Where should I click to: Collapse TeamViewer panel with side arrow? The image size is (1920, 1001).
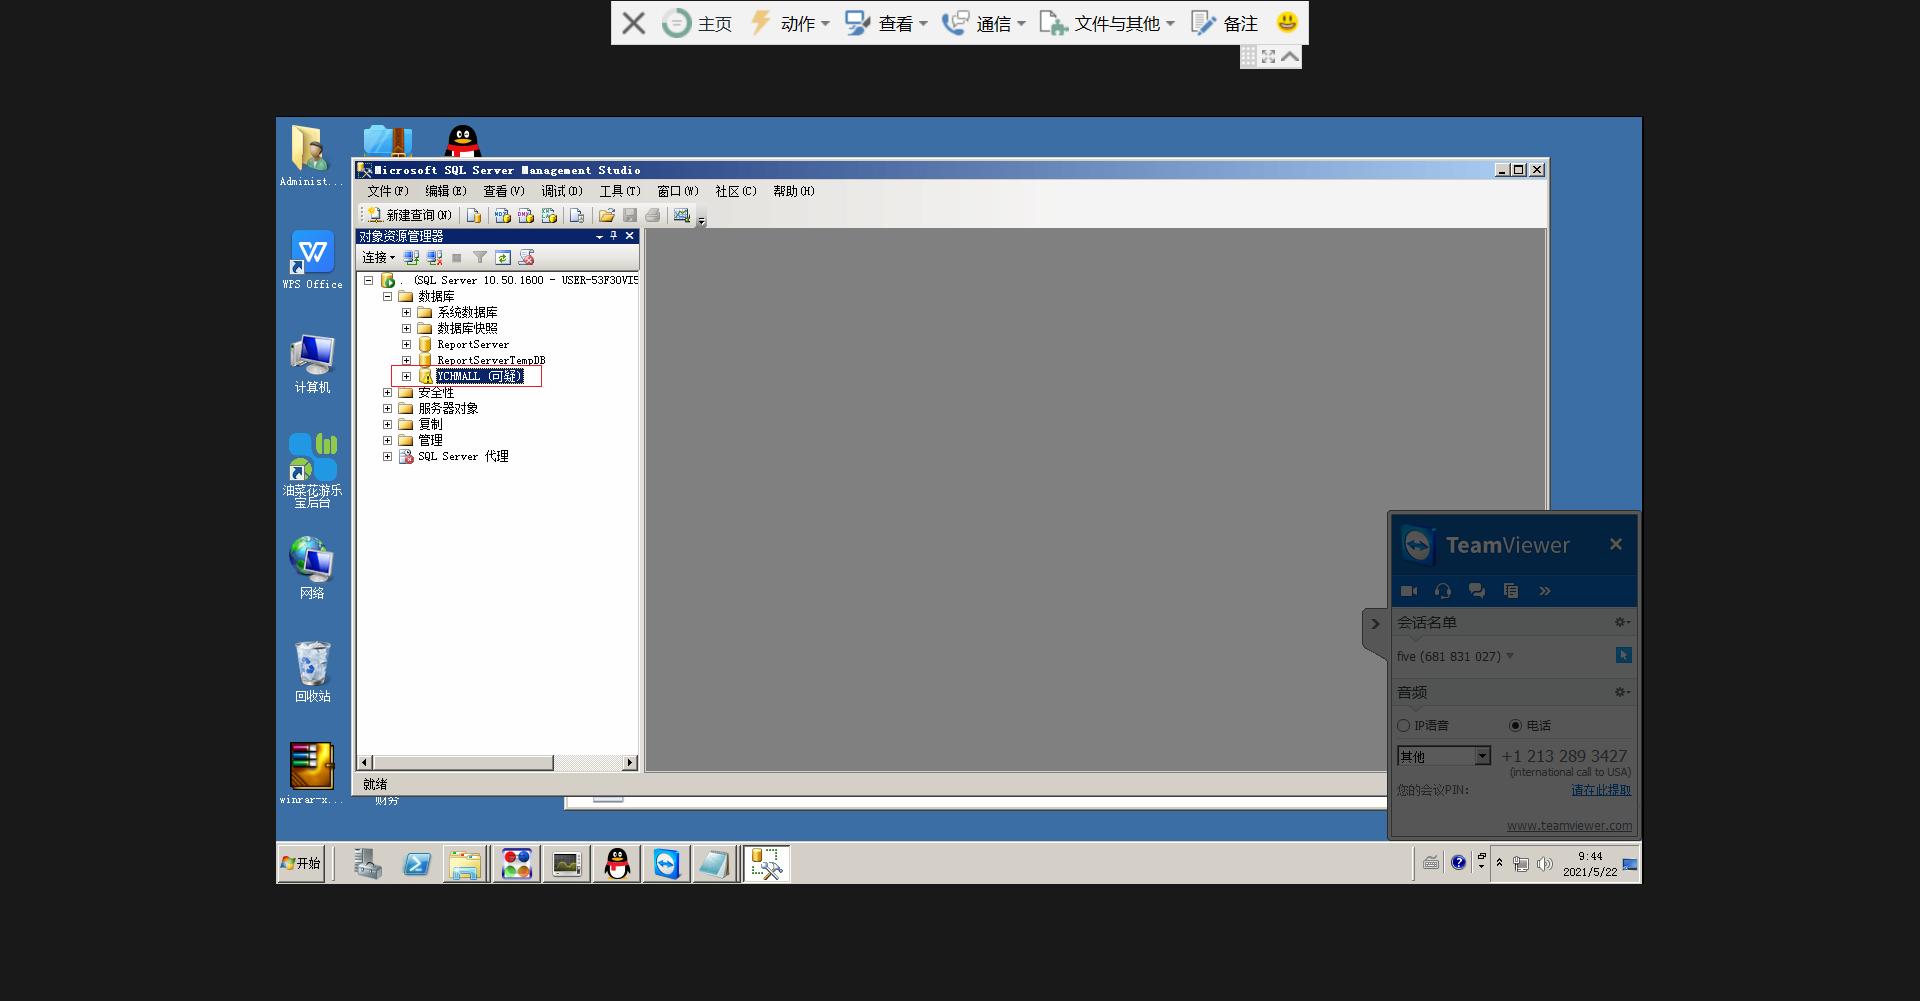(1375, 624)
